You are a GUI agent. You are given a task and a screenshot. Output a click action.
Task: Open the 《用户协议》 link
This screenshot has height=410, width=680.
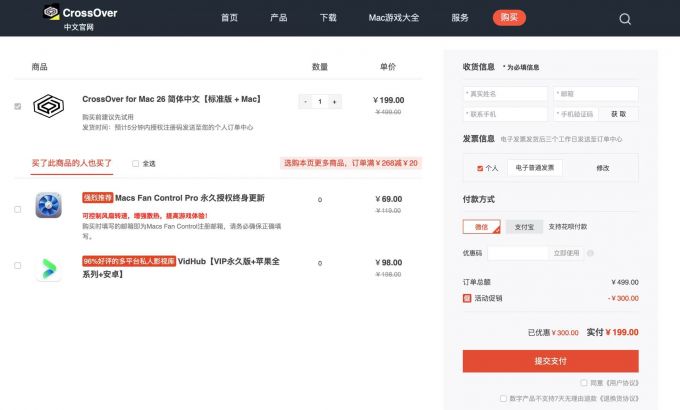pos(622,383)
